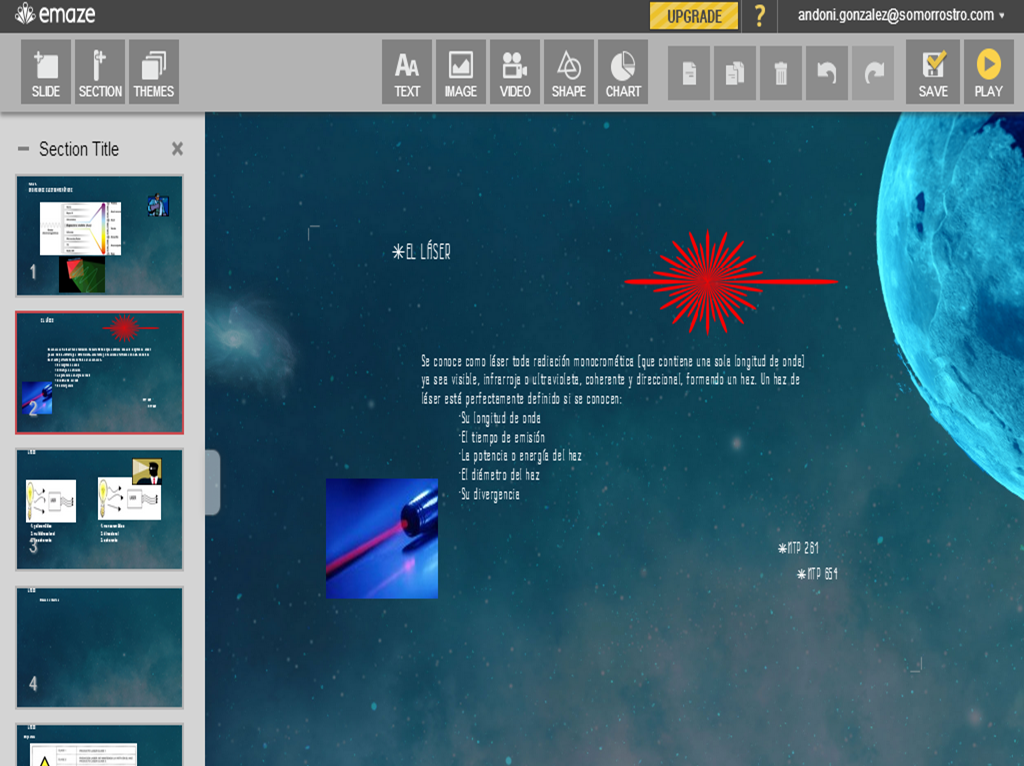1024x766 pixels.
Task: Click the 'El tiempo de emisión' bullet
Action: (502, 437)
